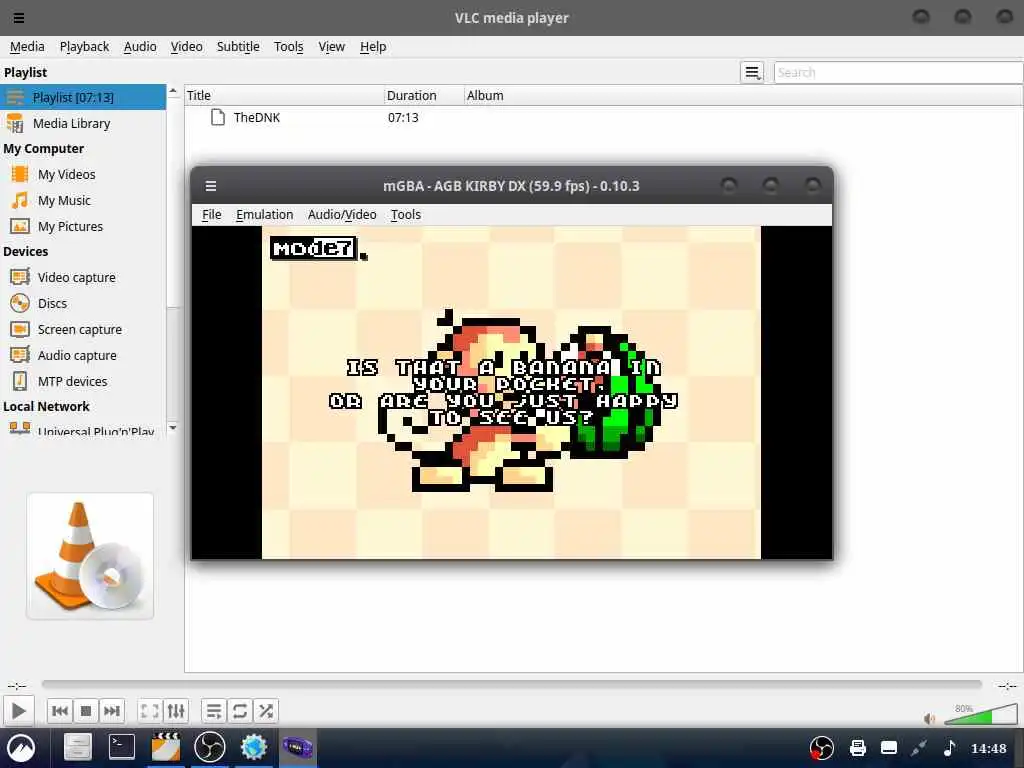Sort playlist by Title column header
1024x768 pixels.
pyautogui.click(x=284, y=95)
